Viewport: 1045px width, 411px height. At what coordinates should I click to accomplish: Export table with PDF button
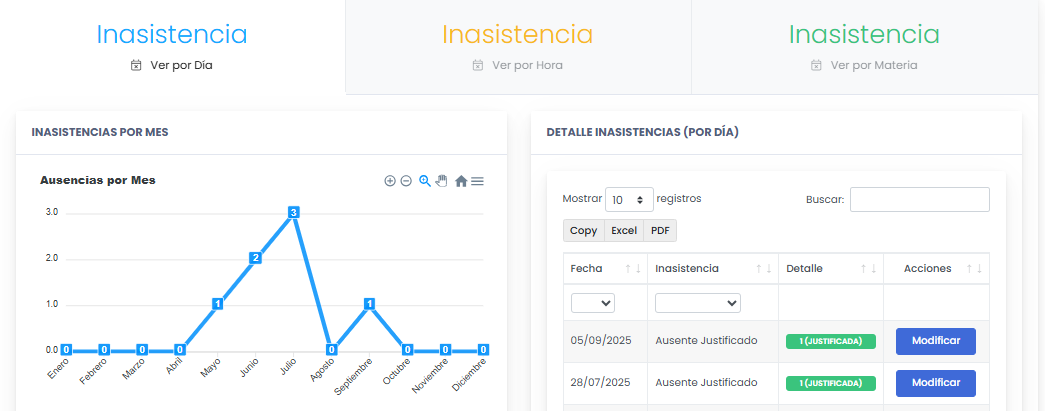point(660,230)
